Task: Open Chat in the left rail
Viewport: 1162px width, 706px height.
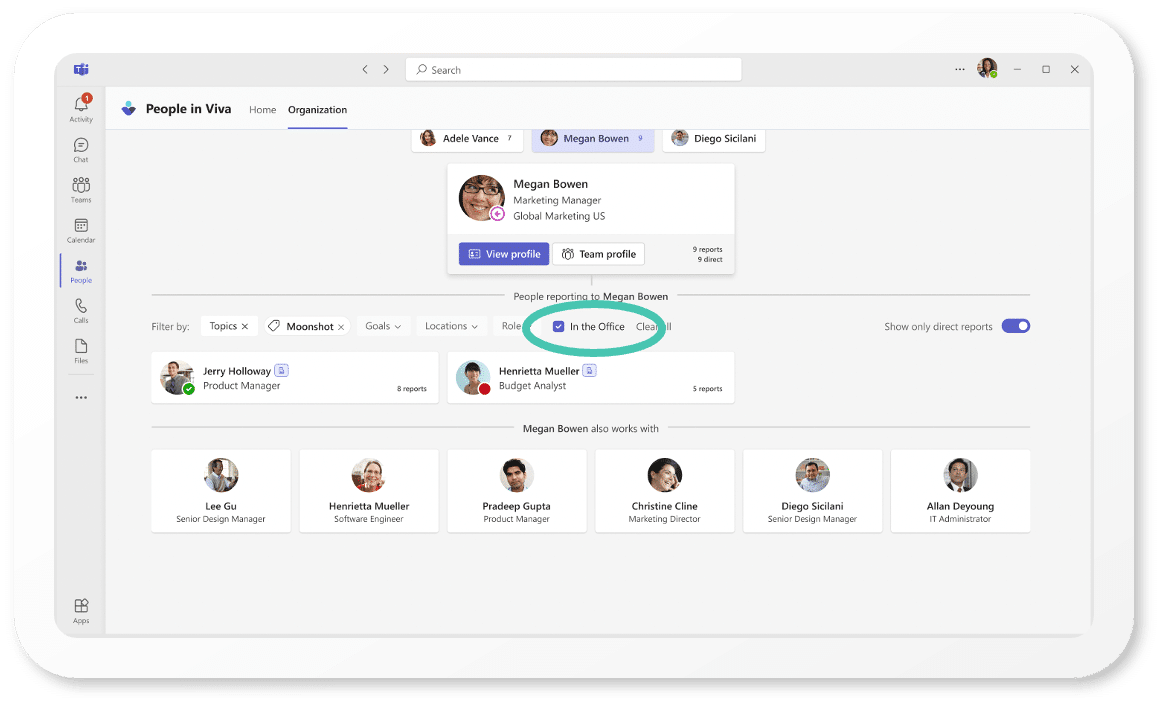Action: [x=81, y=149]
